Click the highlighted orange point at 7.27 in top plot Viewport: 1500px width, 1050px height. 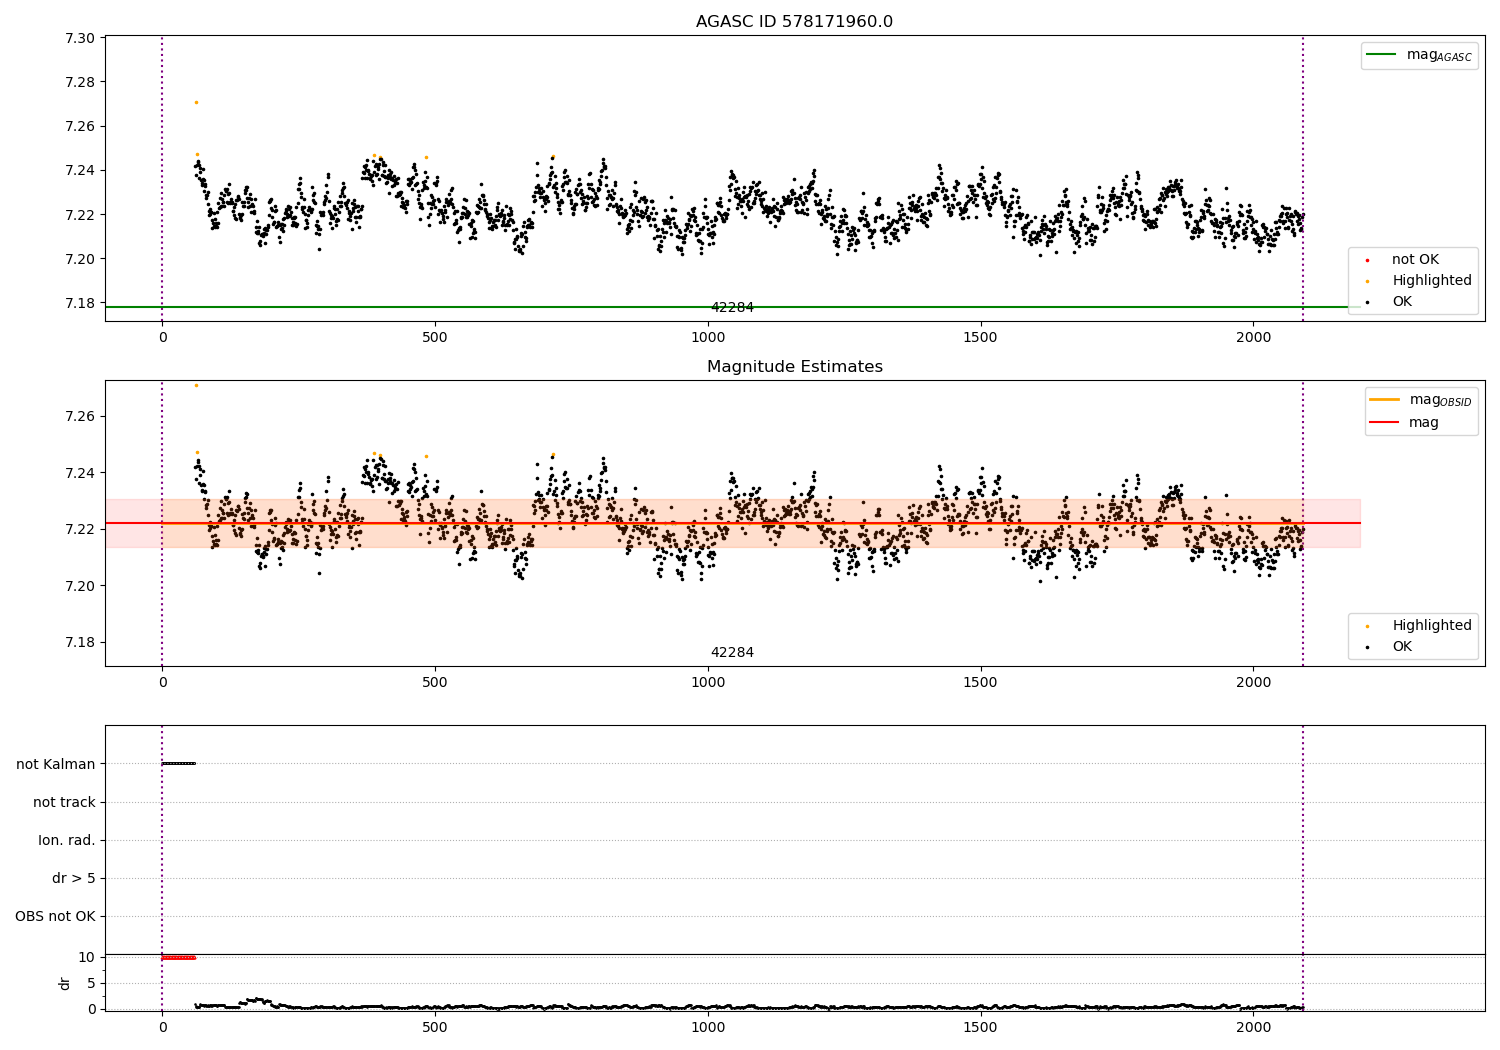point(196,102)
